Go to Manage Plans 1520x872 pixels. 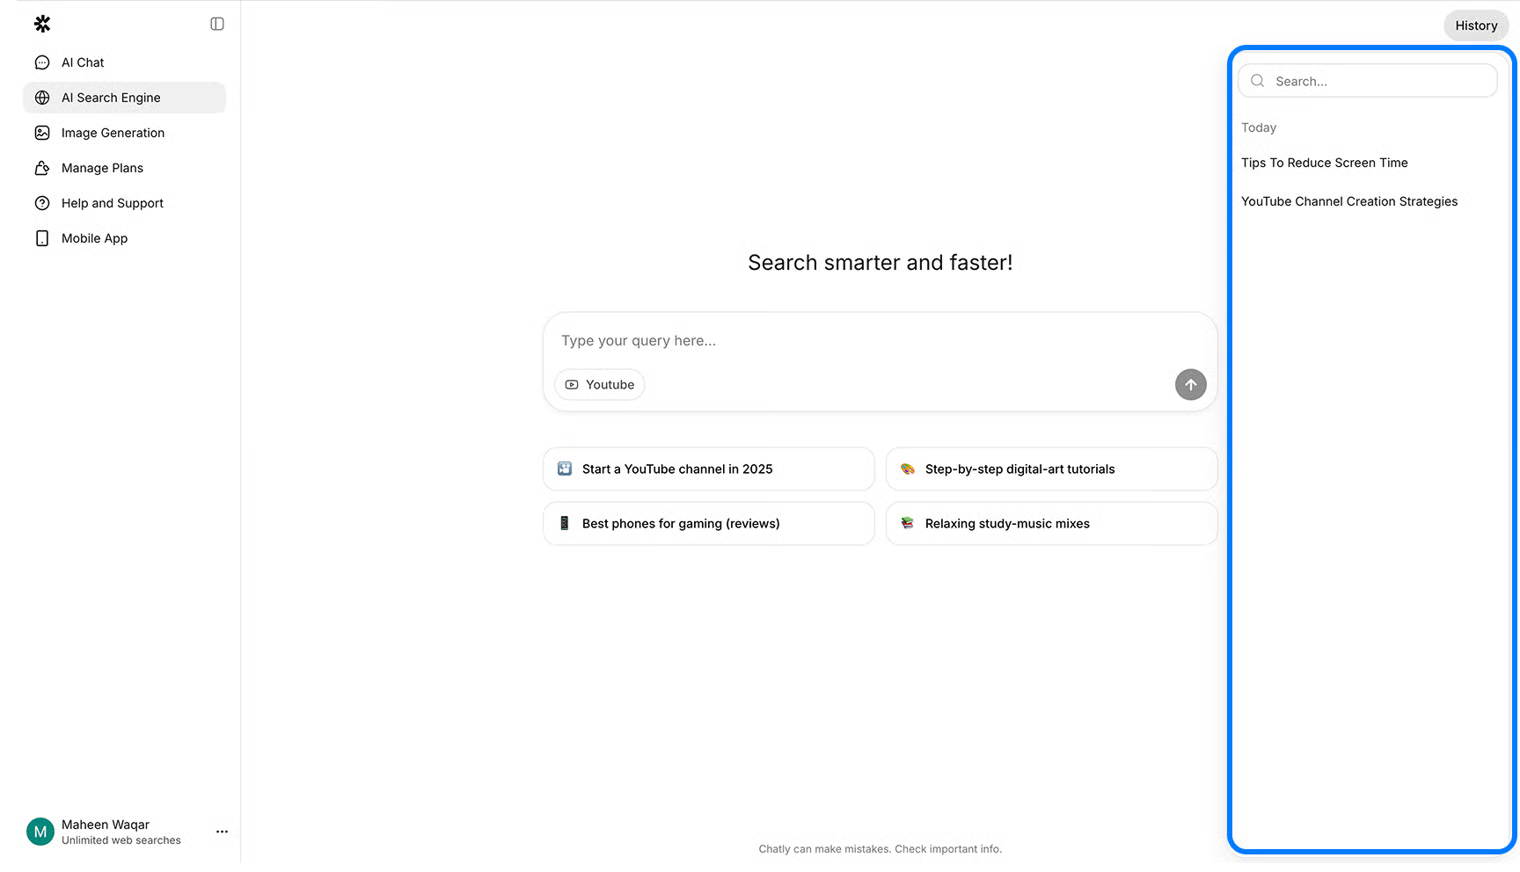pos(124,167)
